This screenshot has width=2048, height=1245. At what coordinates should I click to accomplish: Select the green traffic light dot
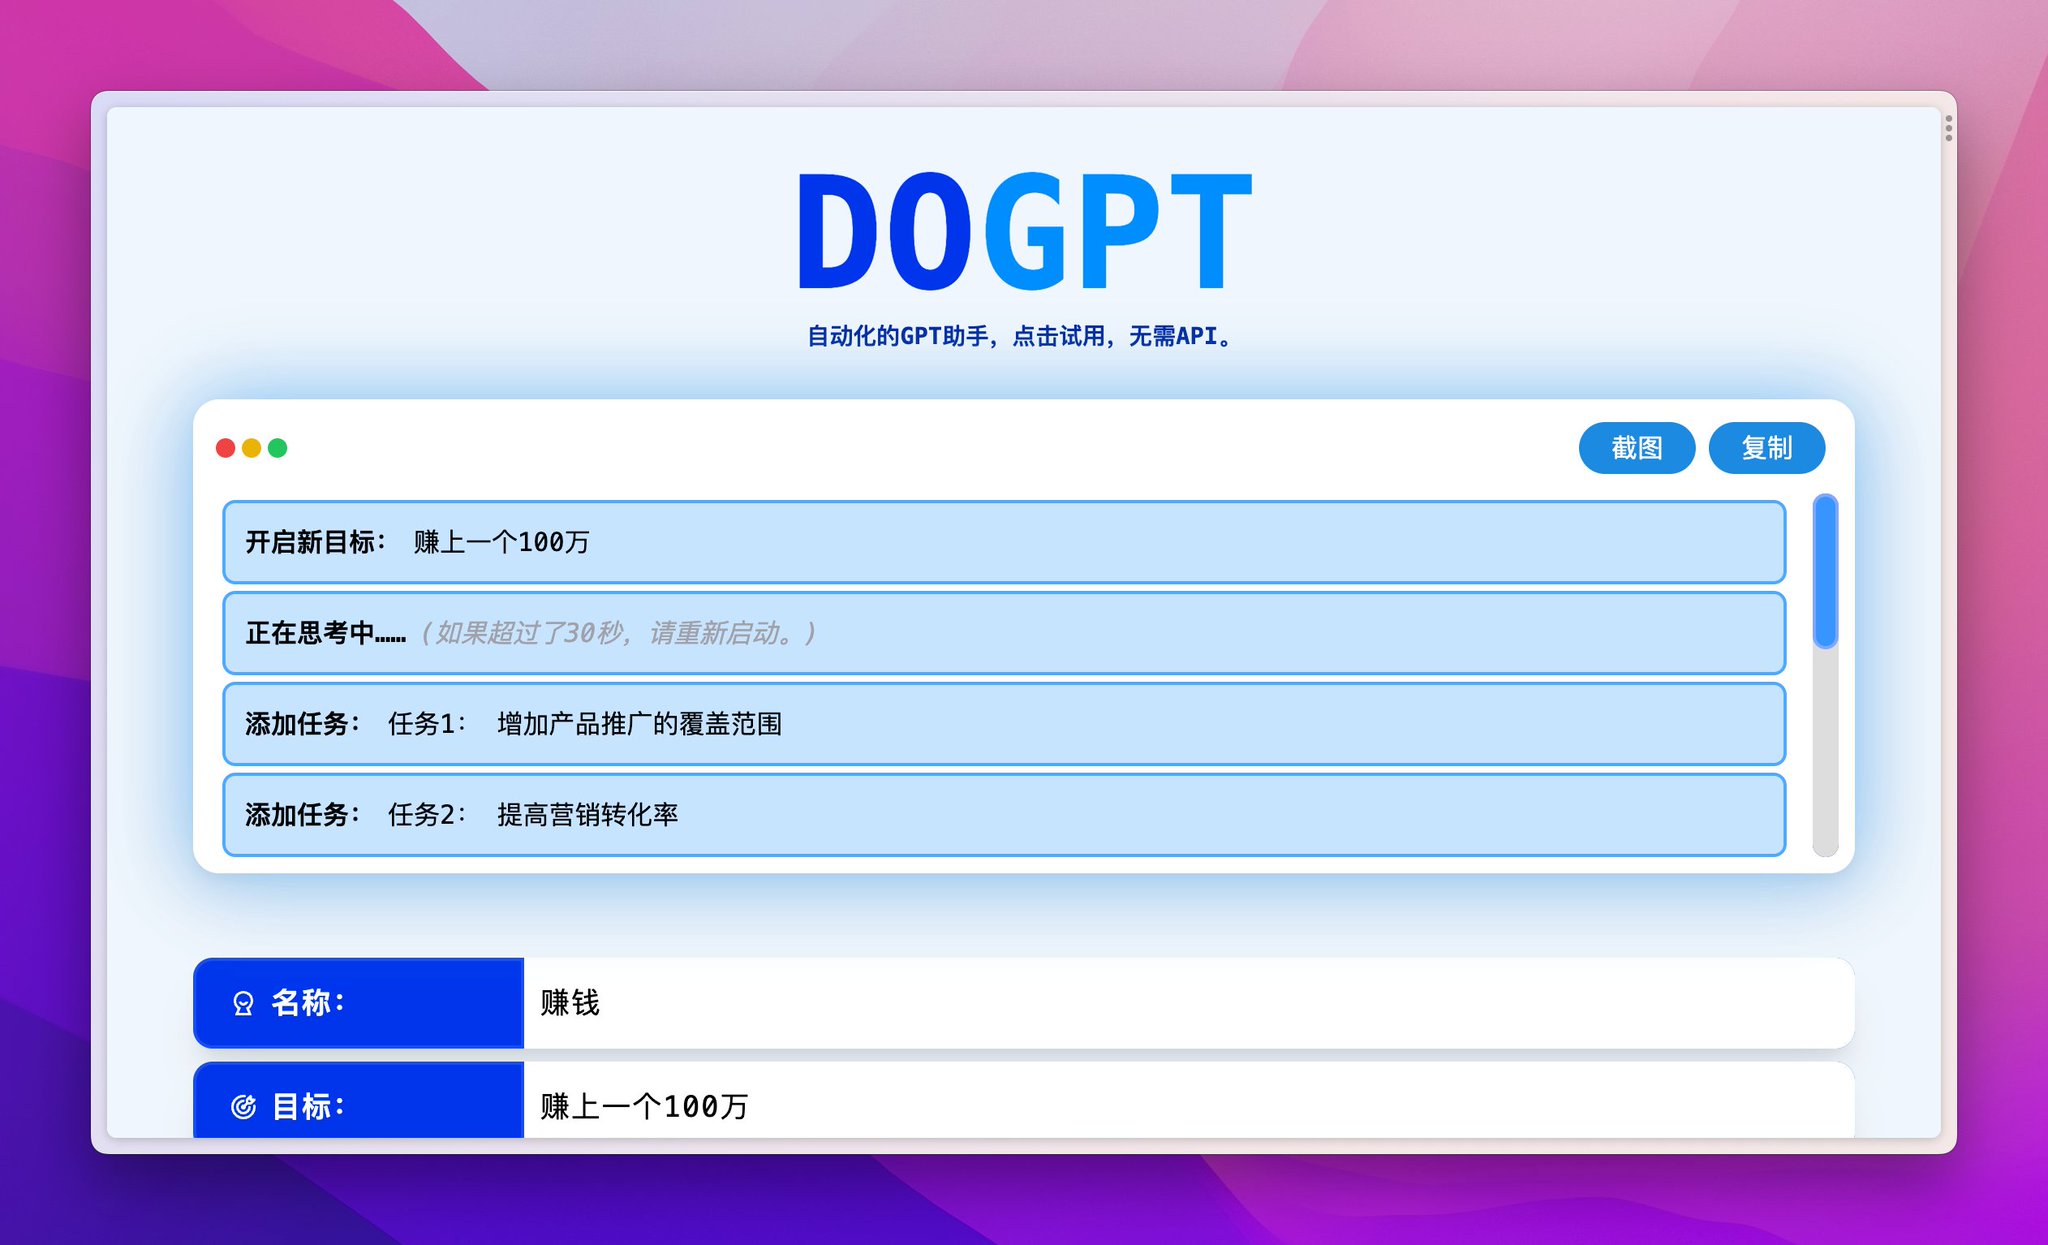pos(277,449)
